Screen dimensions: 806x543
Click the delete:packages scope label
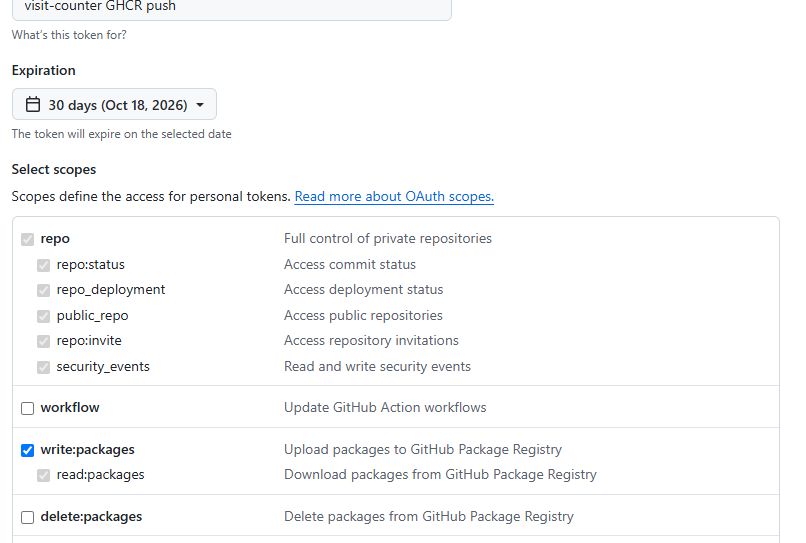(91, 516)
